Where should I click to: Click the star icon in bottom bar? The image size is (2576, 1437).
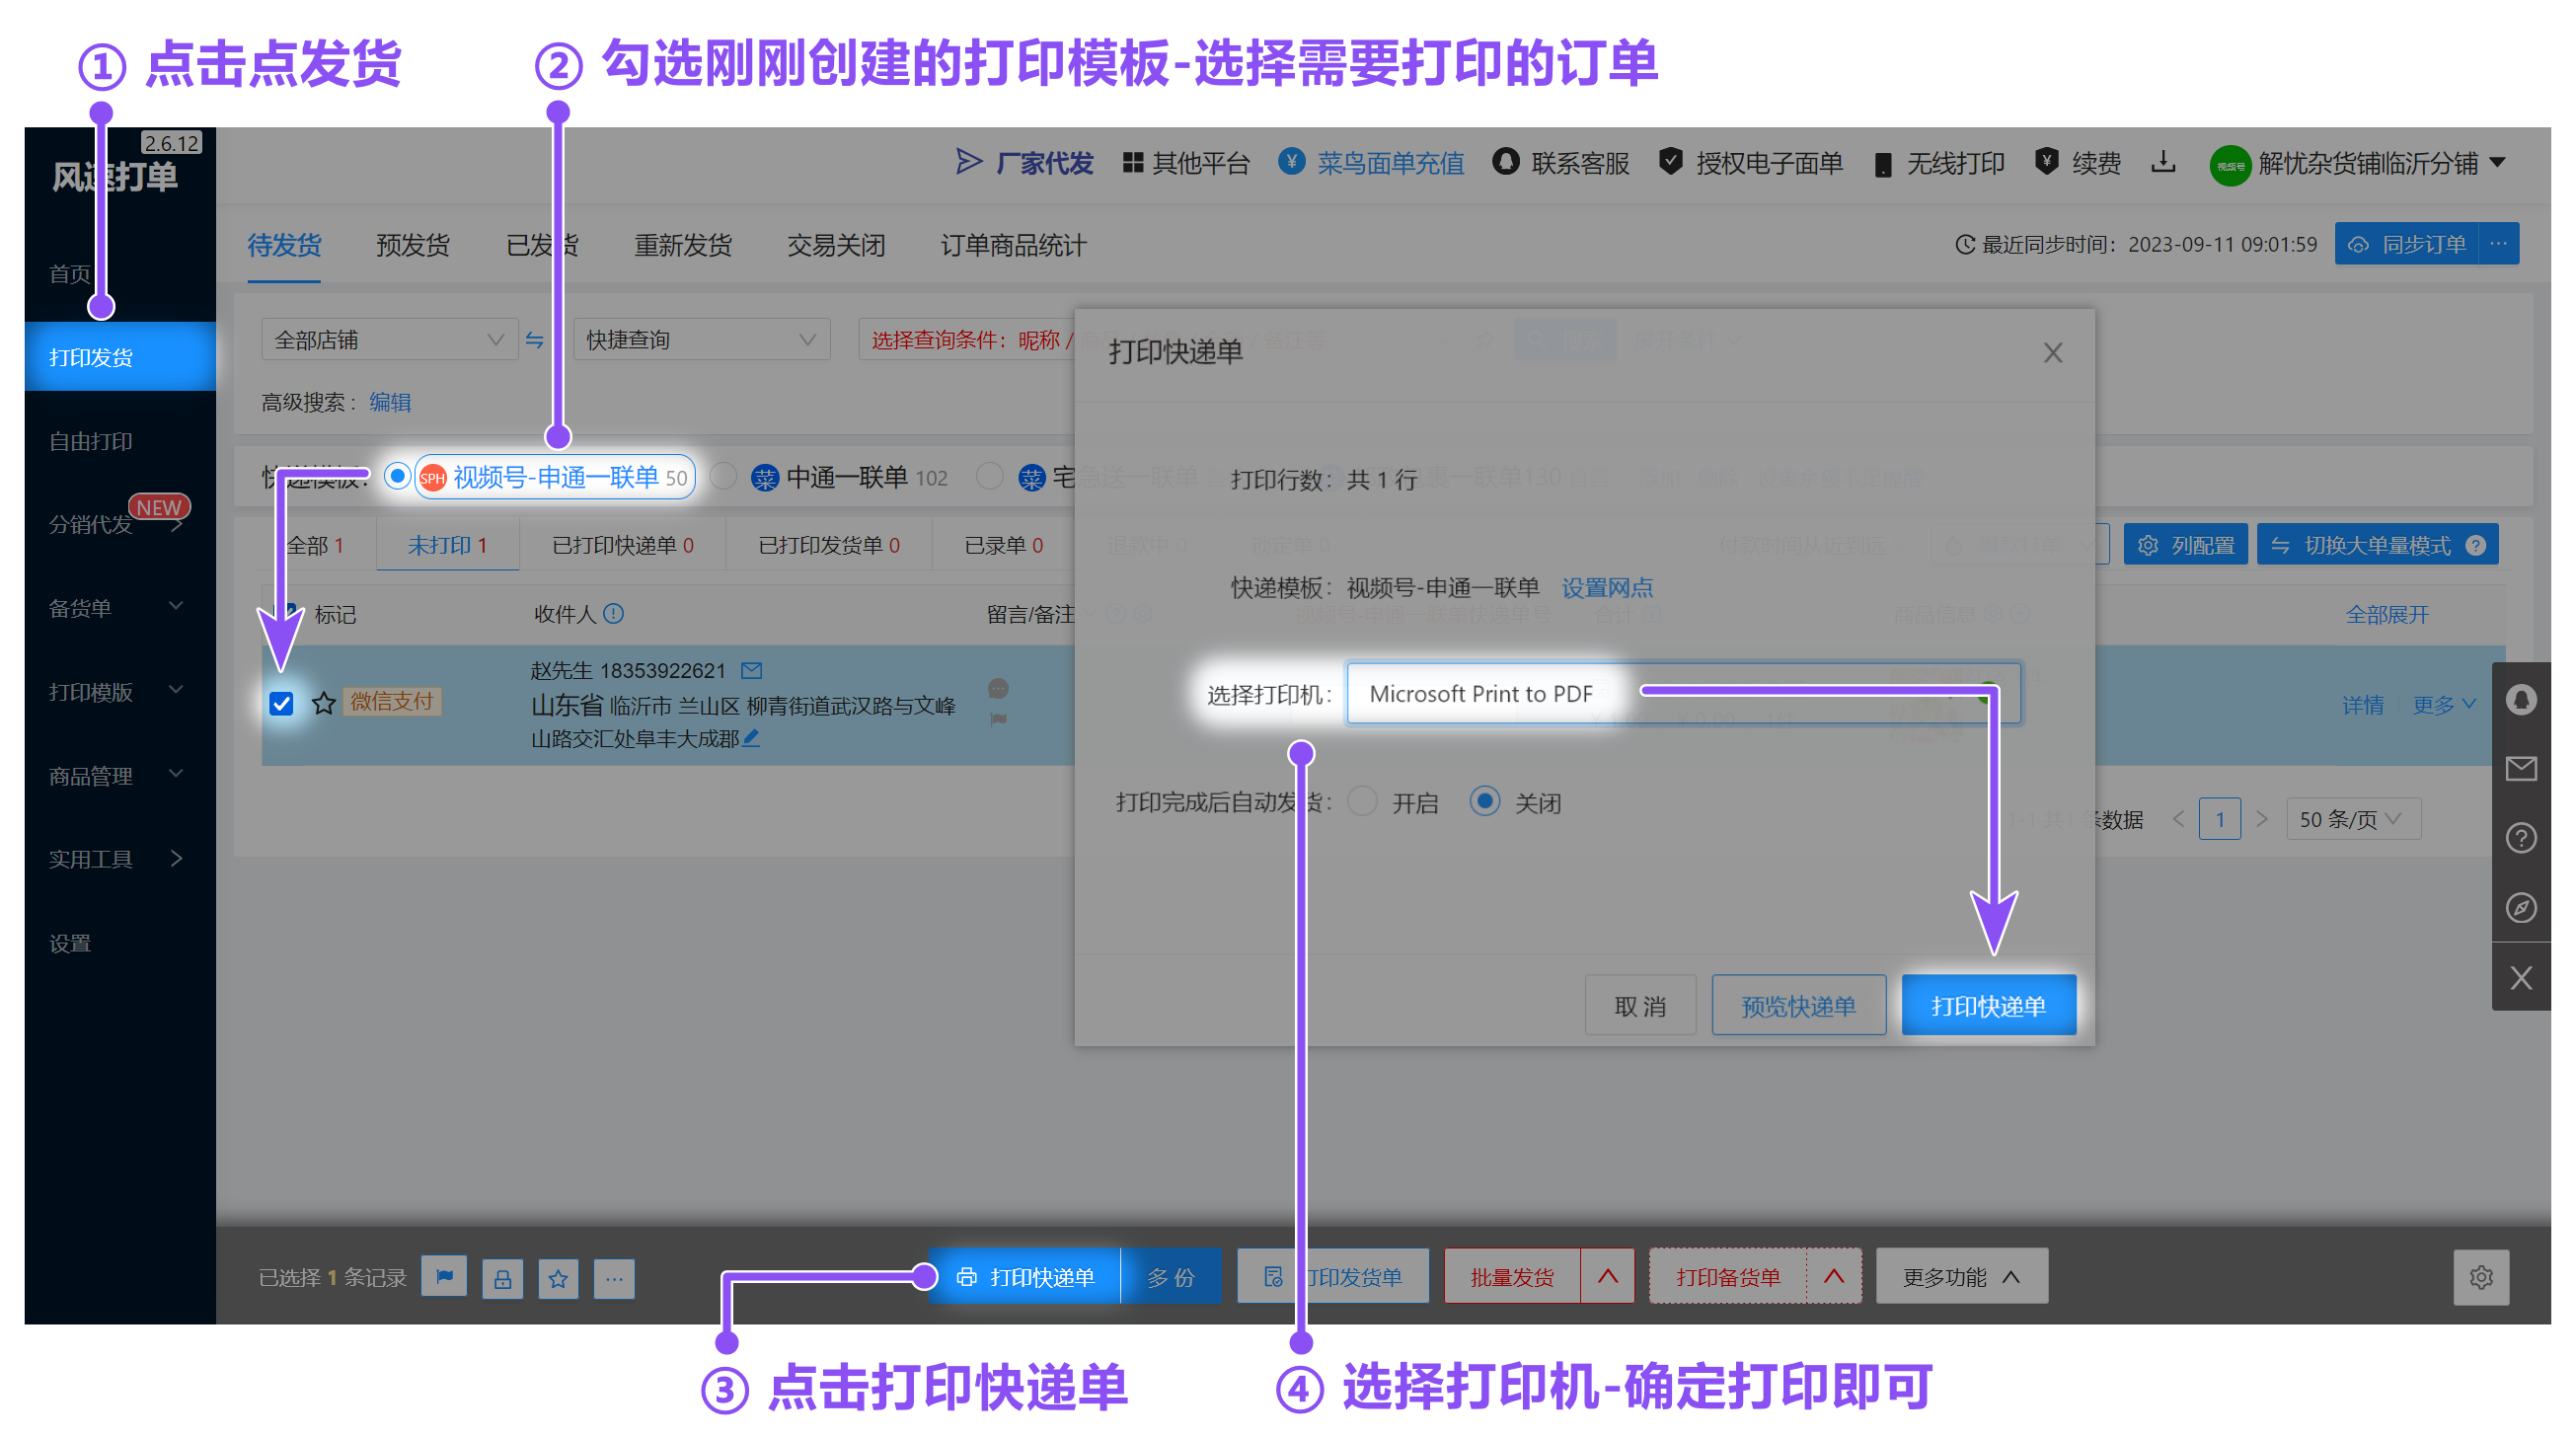(558, 1278)
